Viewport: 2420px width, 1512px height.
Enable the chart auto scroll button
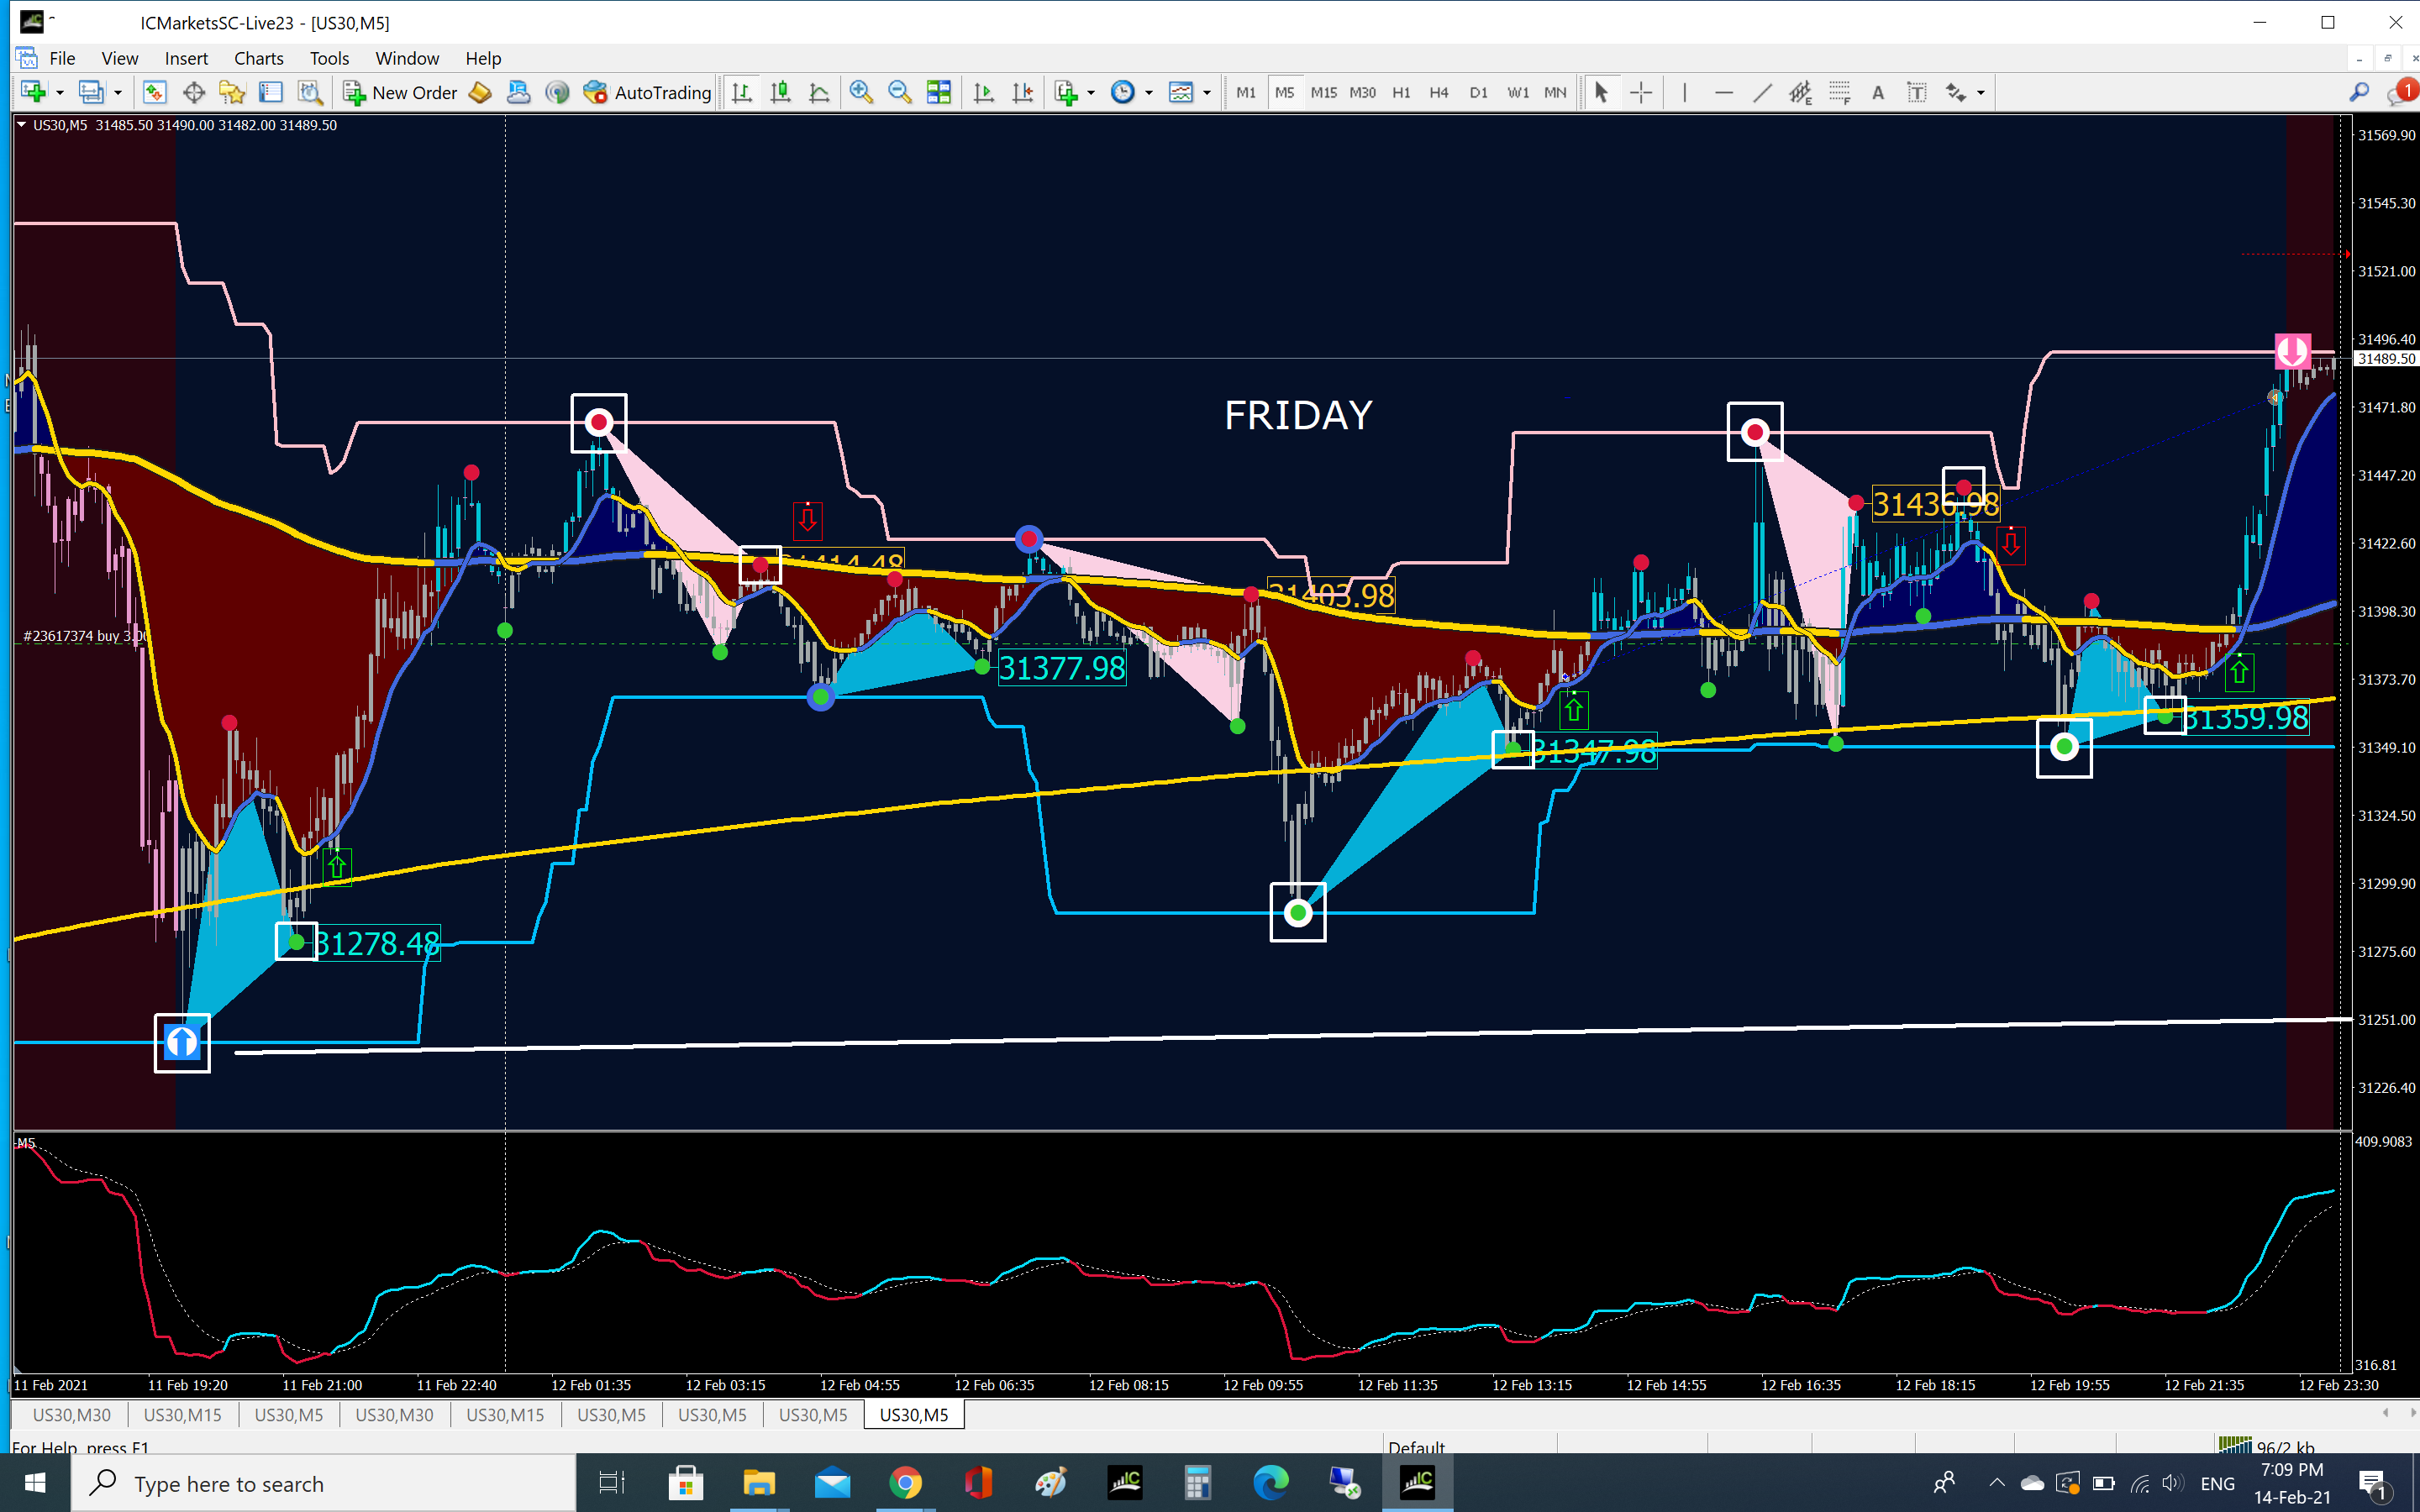[983, 92]
